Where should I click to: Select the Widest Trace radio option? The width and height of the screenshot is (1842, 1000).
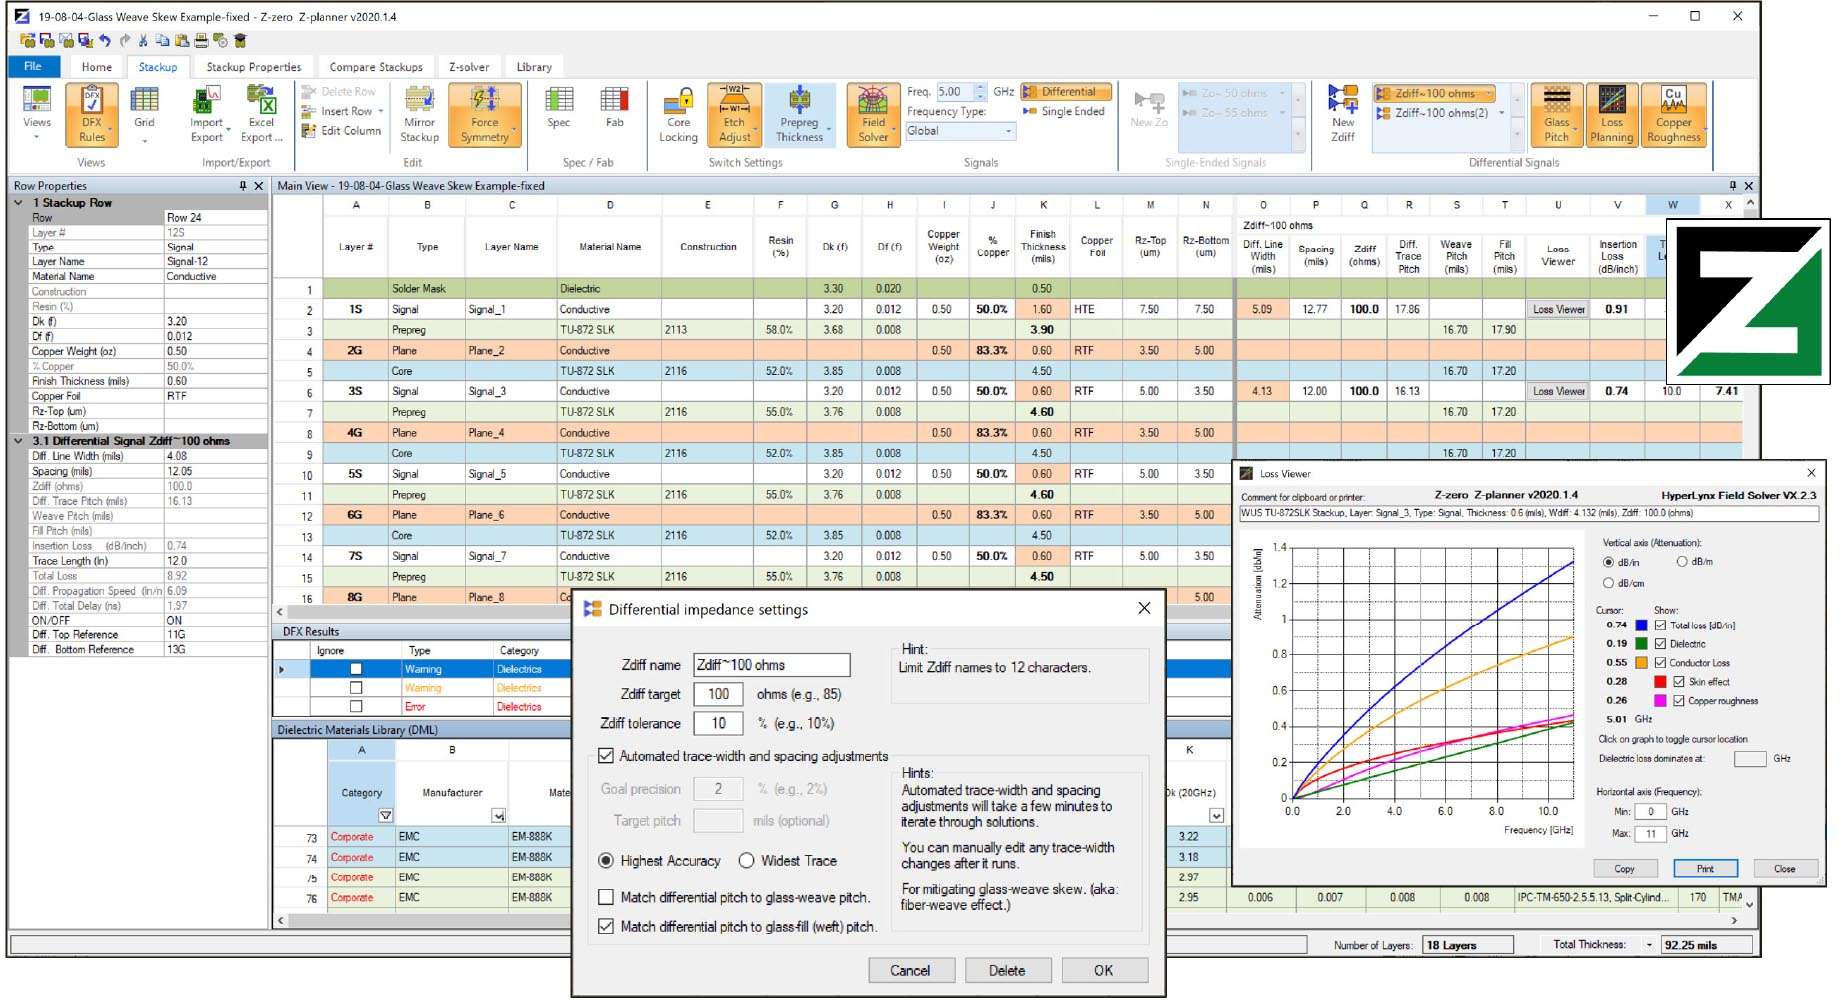pos(747,861)
